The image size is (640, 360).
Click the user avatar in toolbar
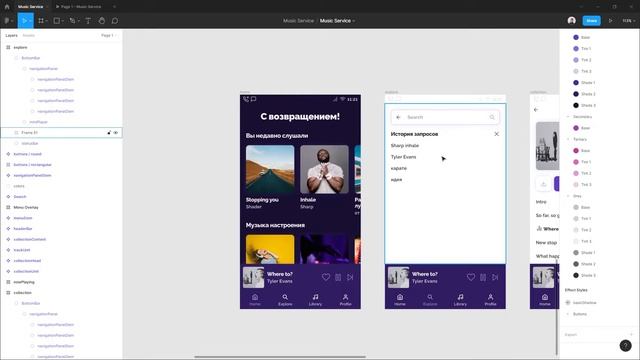(571, 20)
